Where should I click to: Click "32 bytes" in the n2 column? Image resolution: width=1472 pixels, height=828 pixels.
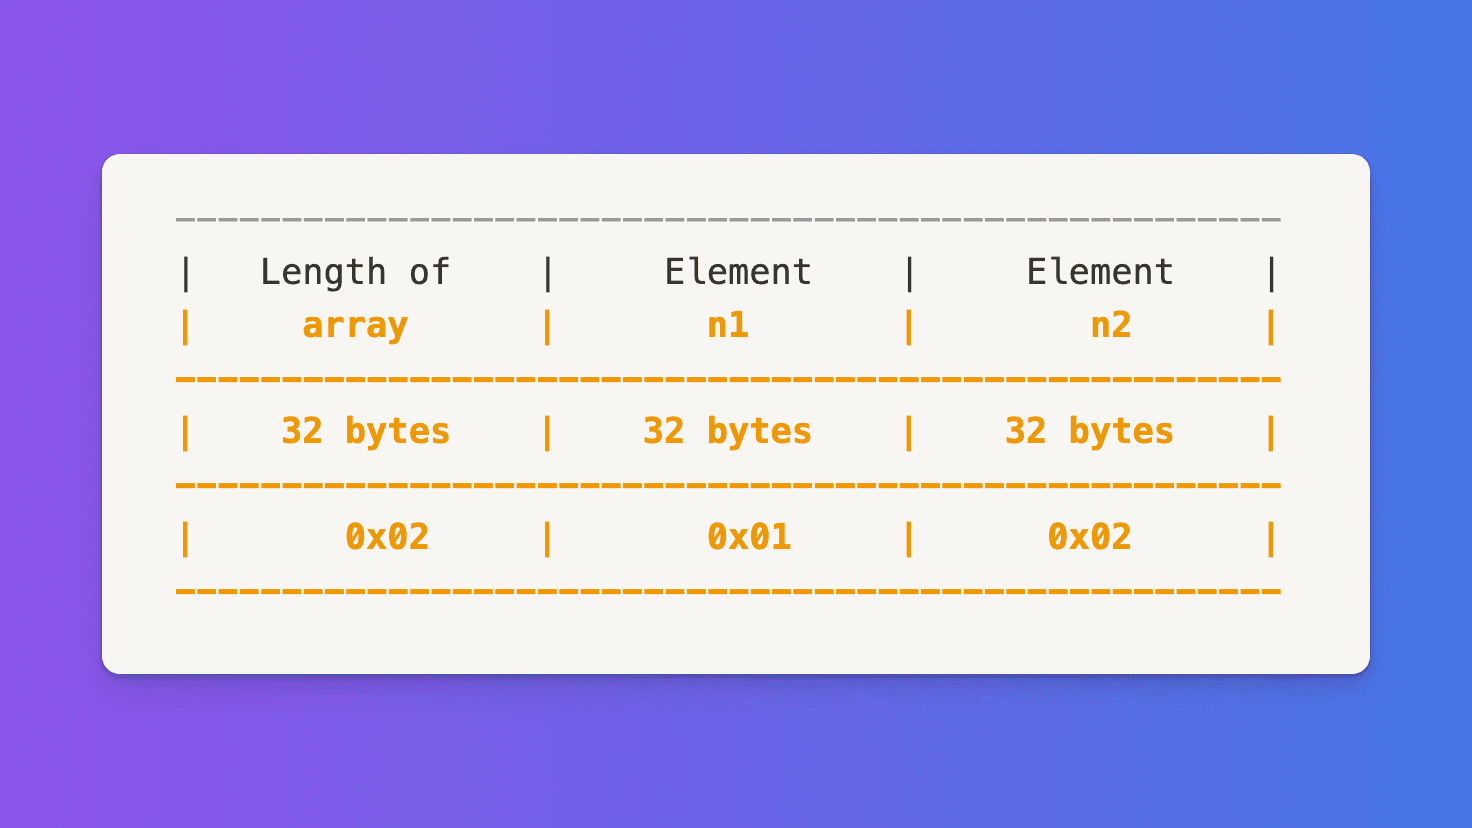click(x=1089, y=432)
